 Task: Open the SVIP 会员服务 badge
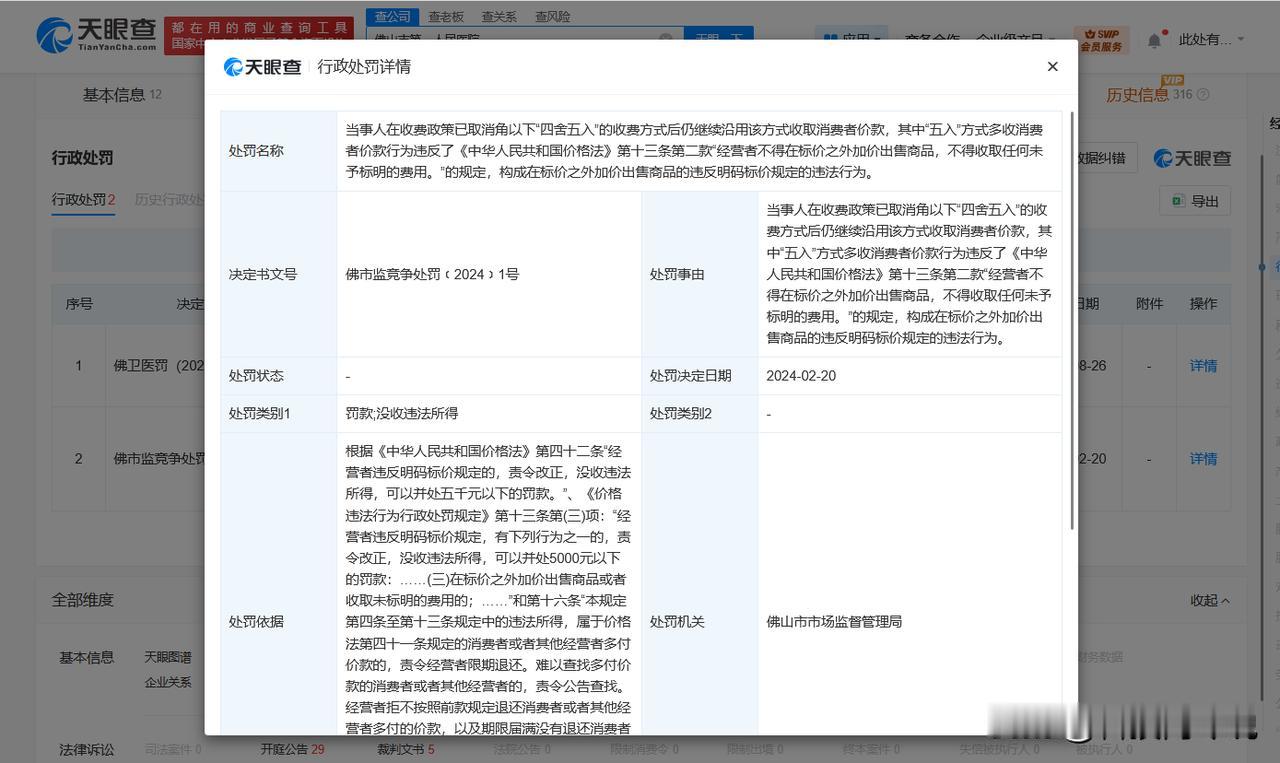1102,40
